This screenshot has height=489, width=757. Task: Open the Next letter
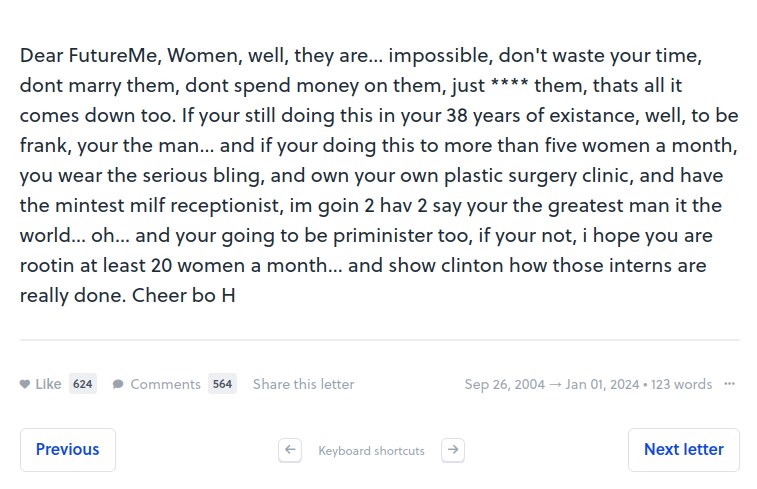684,450
